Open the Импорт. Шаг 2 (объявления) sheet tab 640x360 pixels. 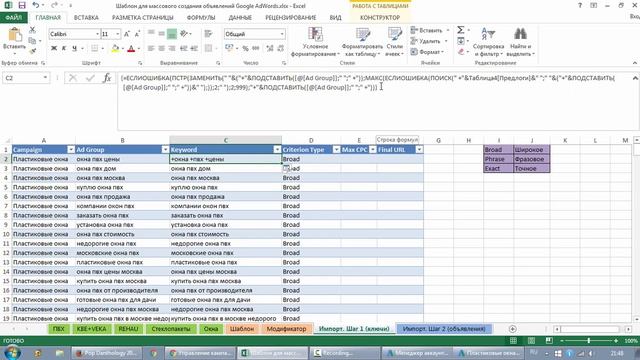444,329
